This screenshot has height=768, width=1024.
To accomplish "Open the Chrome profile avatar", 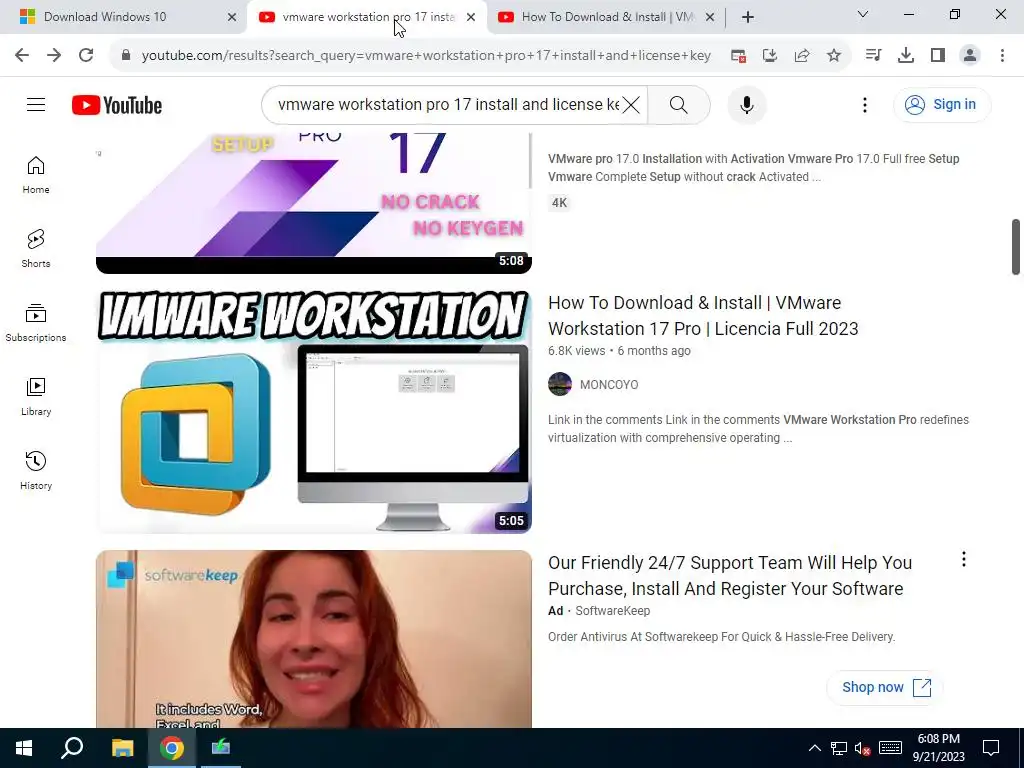I will [x=970, y=56].
